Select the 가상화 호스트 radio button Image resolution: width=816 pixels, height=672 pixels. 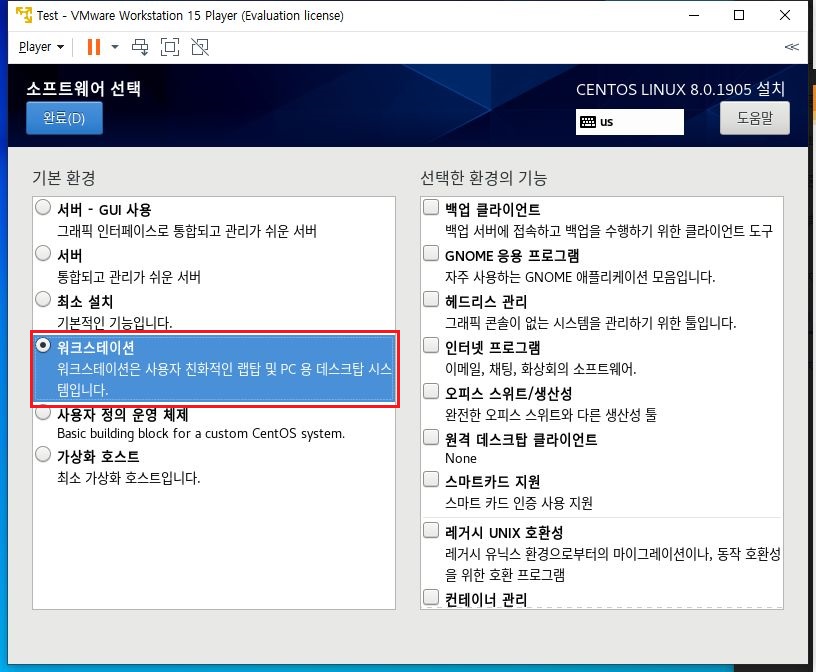(43, 454)
